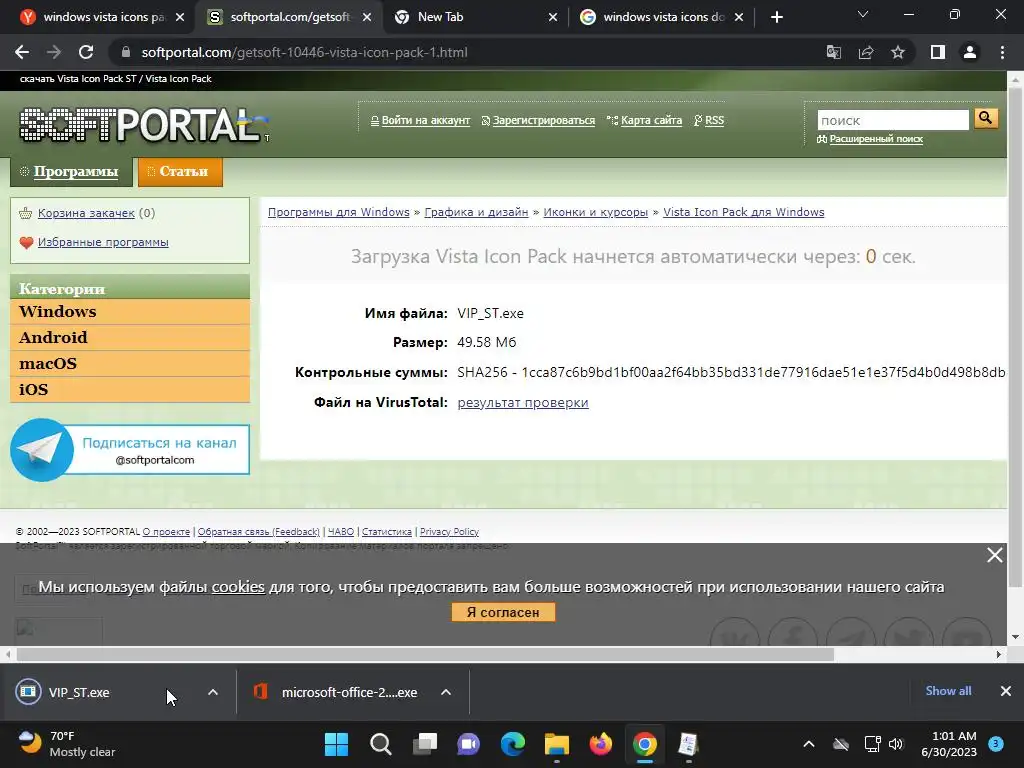
Task: Bookmark this tab with the star icon
Action: click(898, 52)
